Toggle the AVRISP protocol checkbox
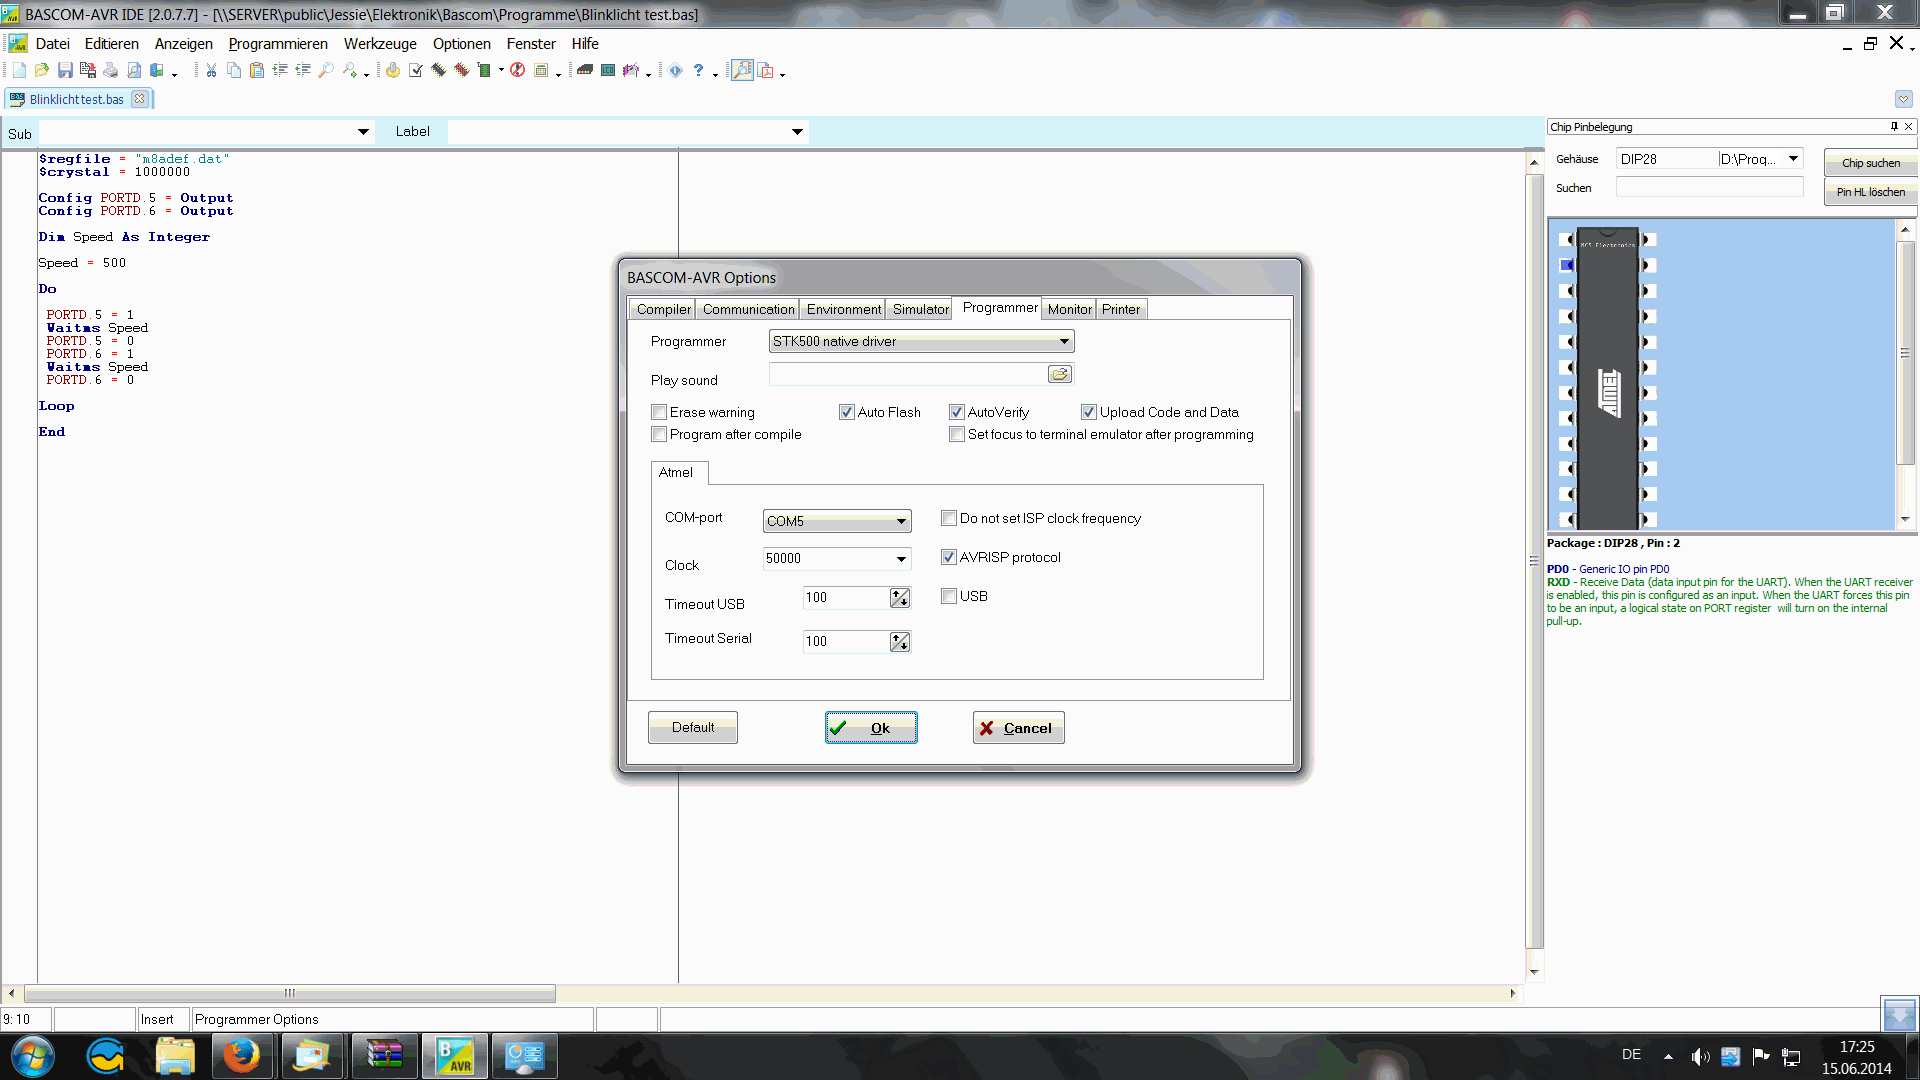This screenshot has height=1080, width=1920. [949, 557]
